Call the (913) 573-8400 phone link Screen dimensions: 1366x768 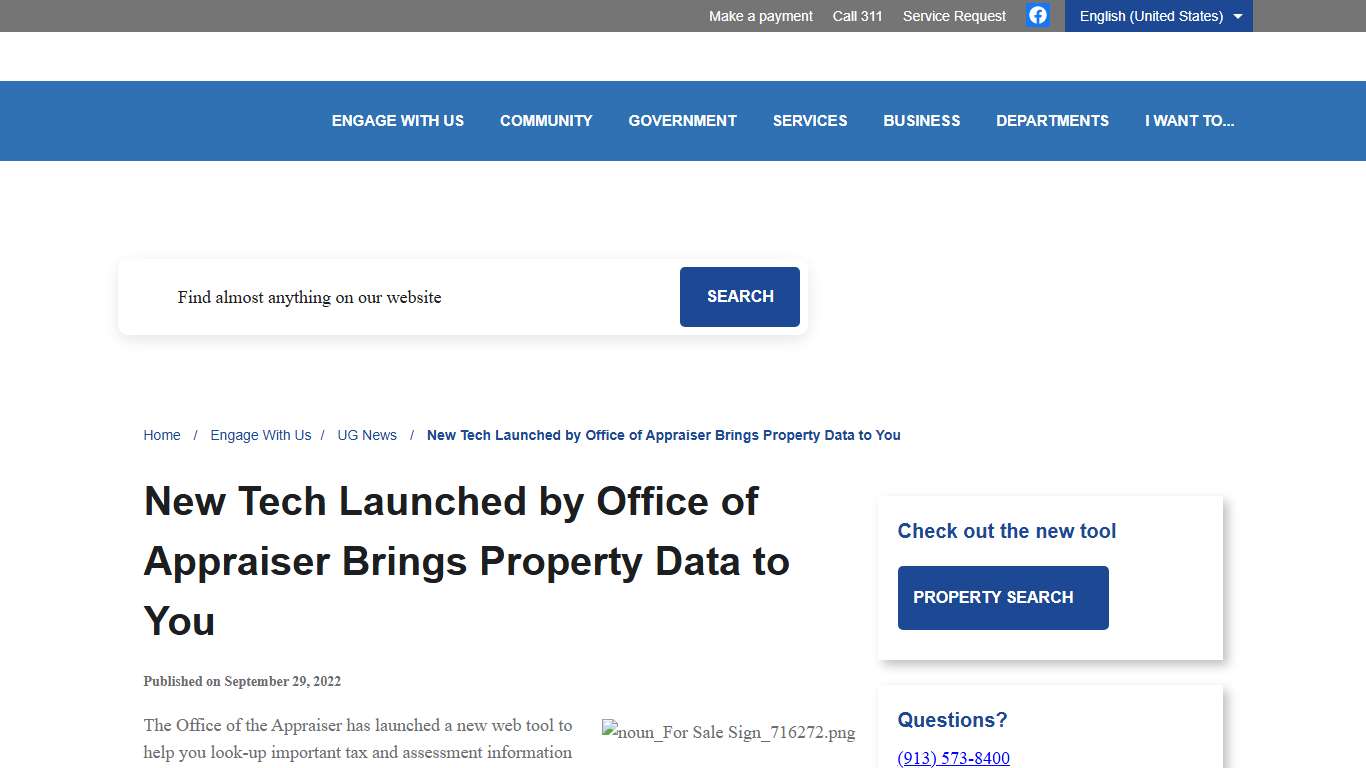(953, 758)
